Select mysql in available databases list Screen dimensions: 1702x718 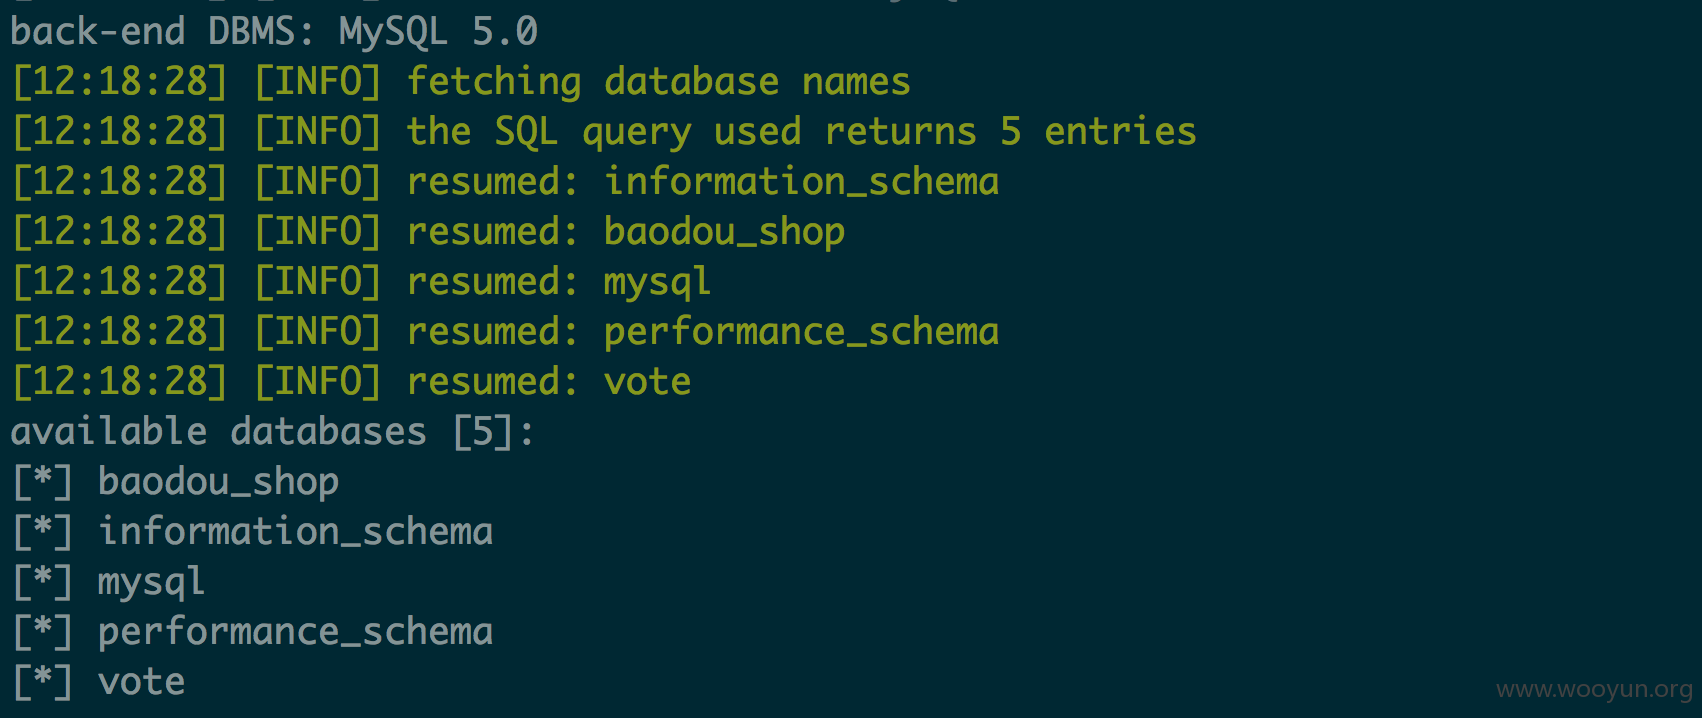(x=151, y=582)
